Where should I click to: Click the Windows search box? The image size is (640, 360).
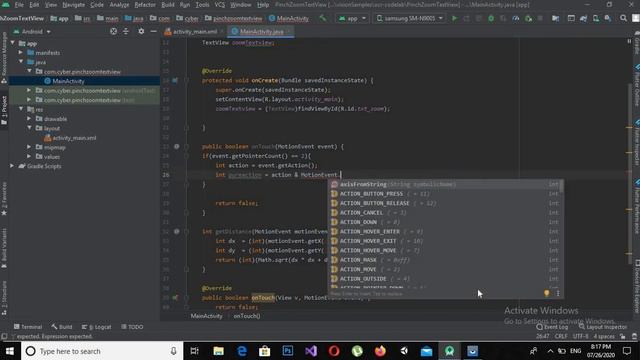tap(102, 351)
